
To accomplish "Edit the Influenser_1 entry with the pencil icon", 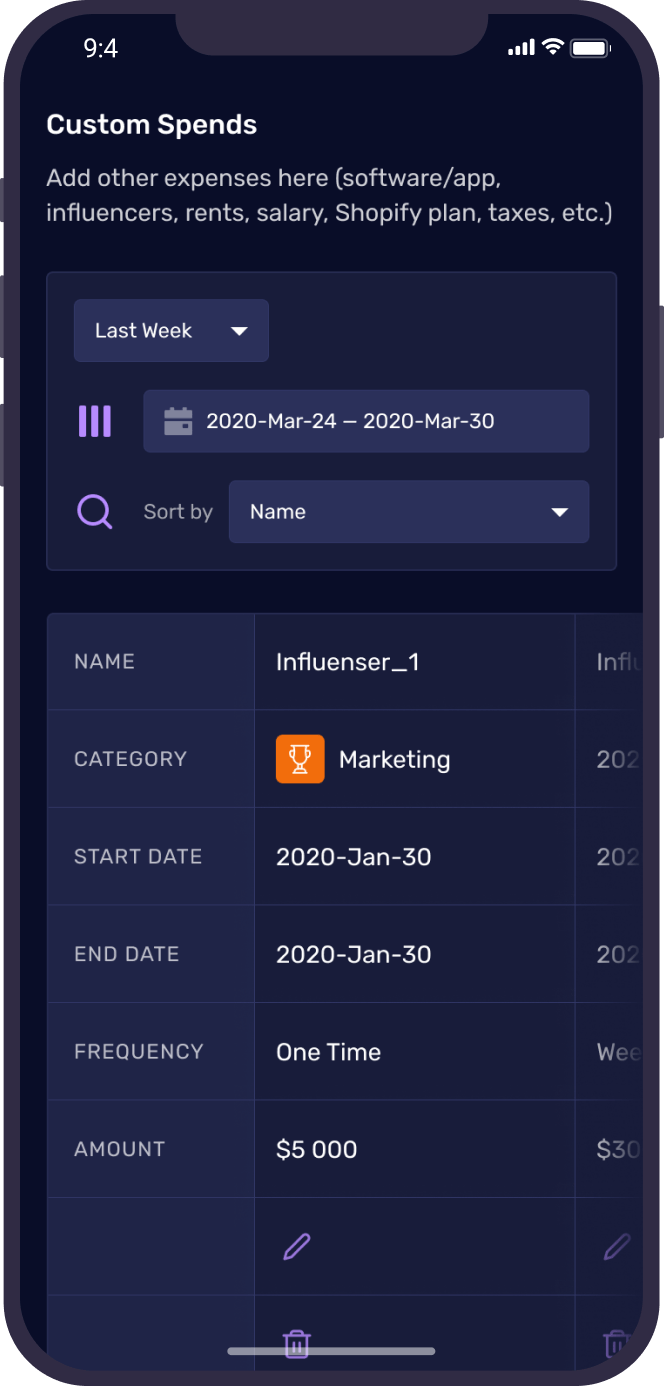I will 296,1246.
